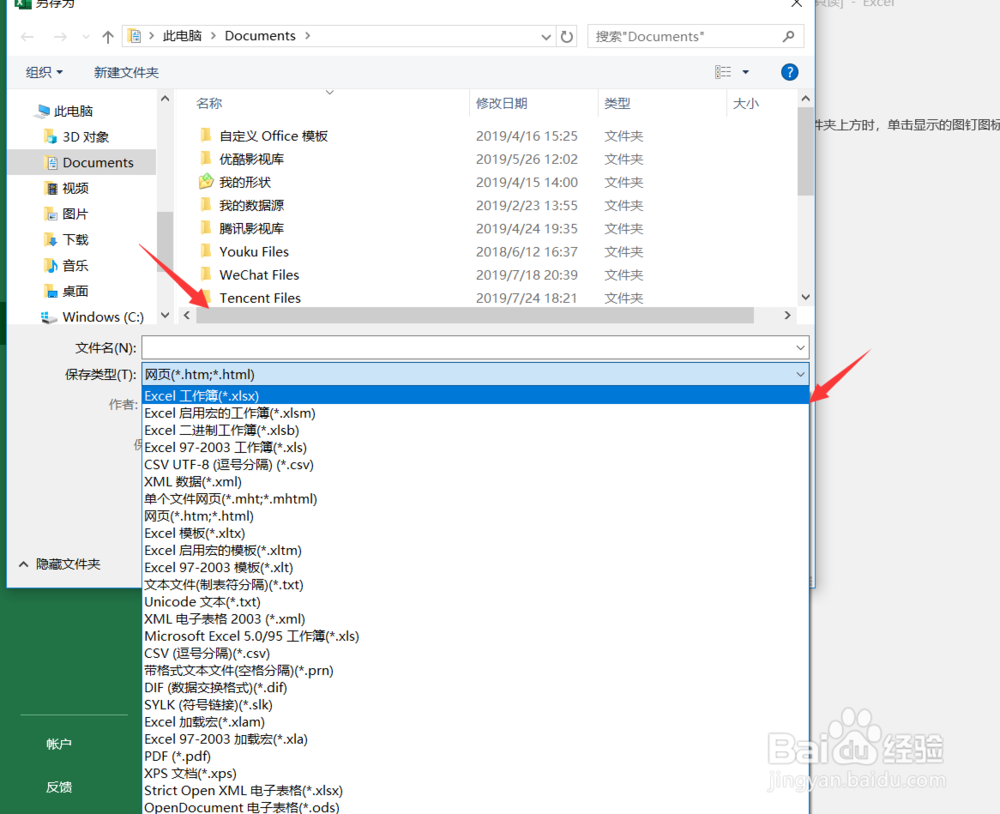Open 反馈 in the left pane

coord(58,787)
